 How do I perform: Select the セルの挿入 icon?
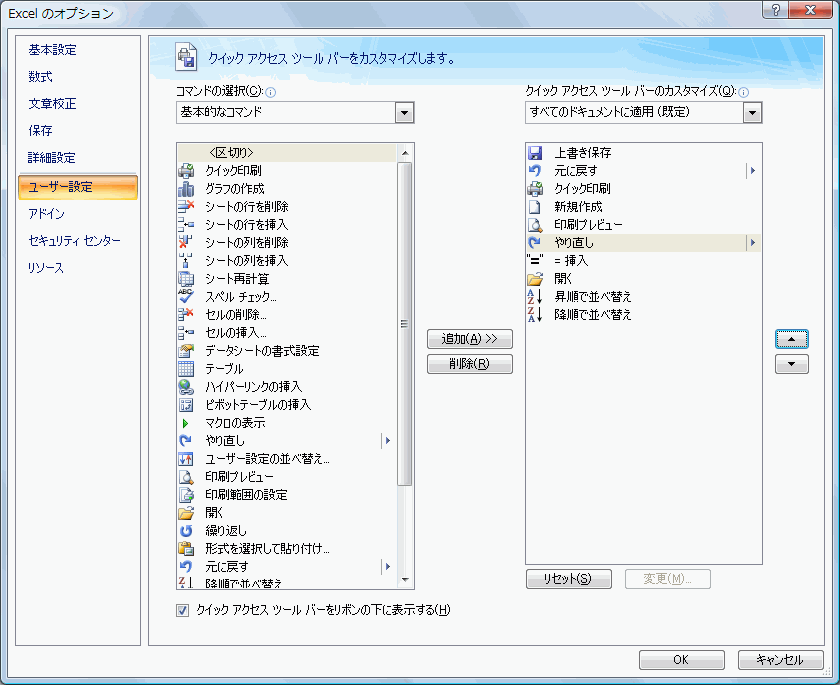pyautogui.click(x=186, y=333)
